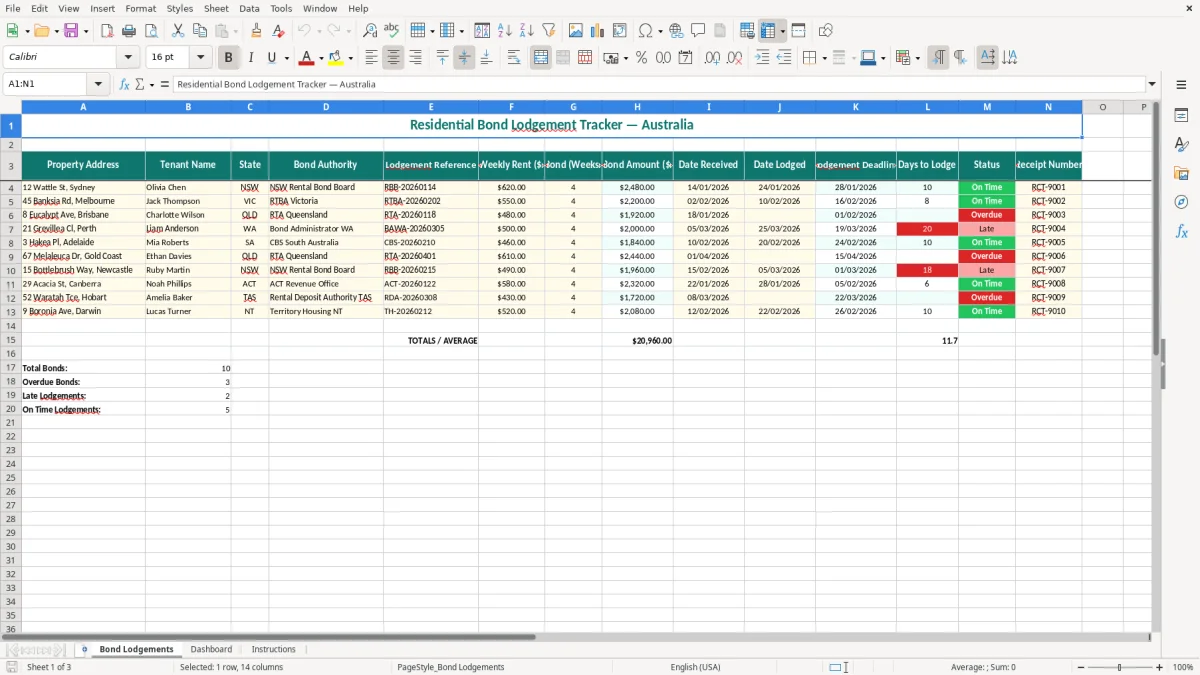This screenshot has height=675, width=1200.
Task: Toggle Align Right
Action: coord(415,58)
